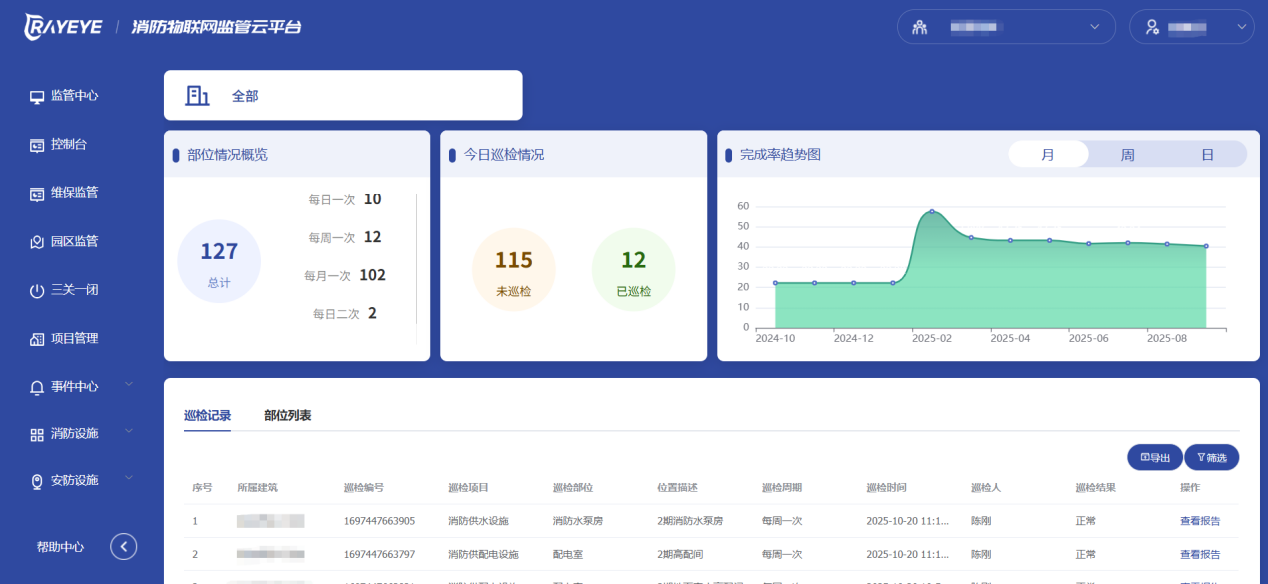Click the 项目管理 icon in sidebar

click(x=37, y=339)
